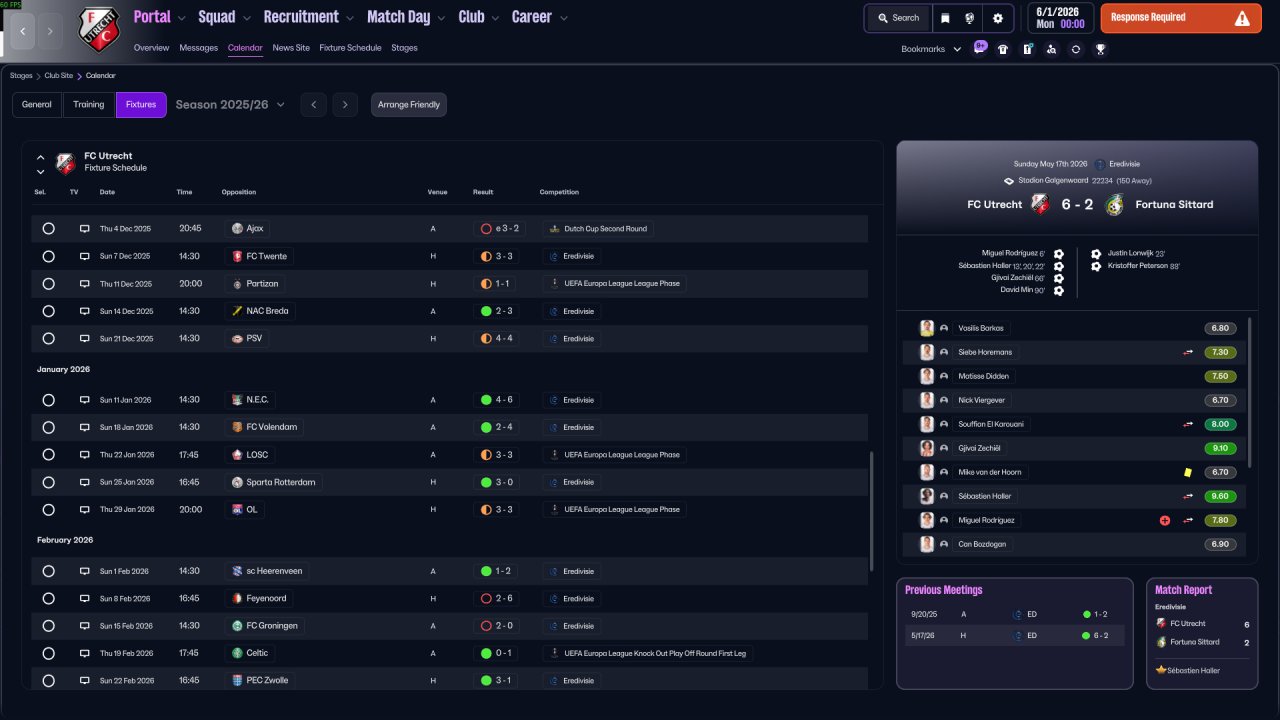Click the refresh arrows bookmark icon
This screenshot has height=720, width=1280.
[x=1076, y=49]
